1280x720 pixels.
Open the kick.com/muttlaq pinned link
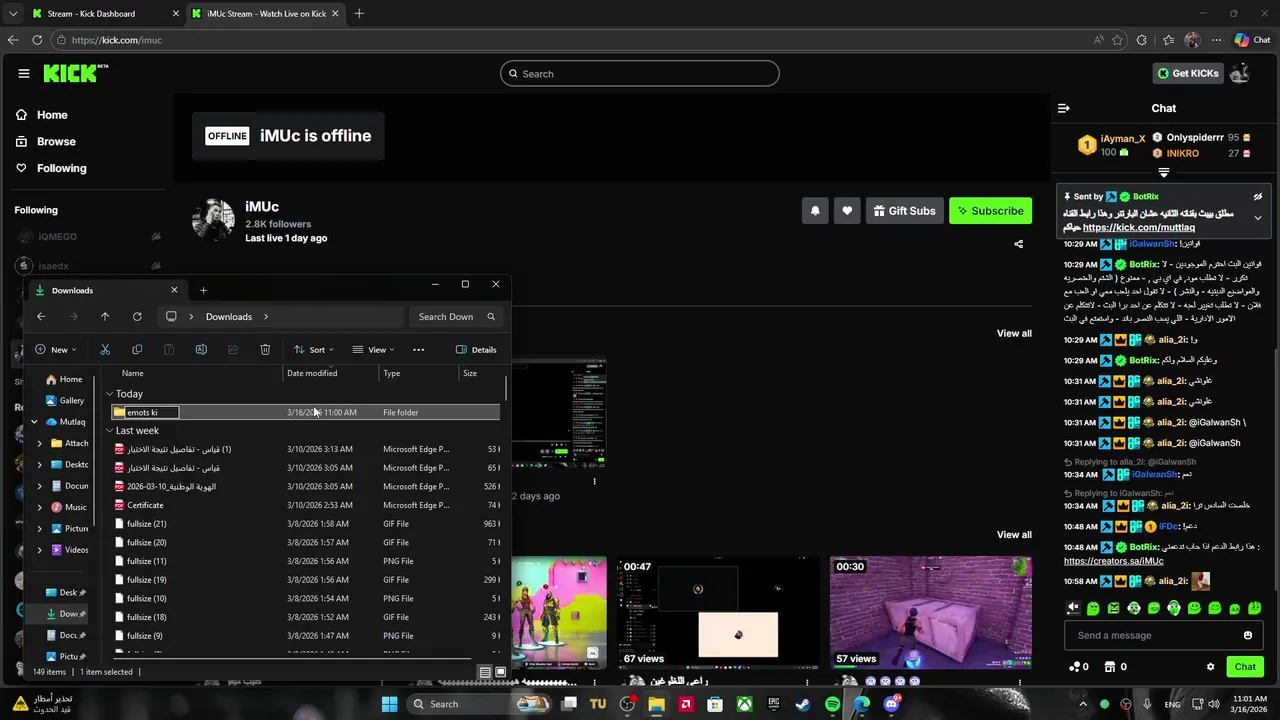[x=1139, y=228]
